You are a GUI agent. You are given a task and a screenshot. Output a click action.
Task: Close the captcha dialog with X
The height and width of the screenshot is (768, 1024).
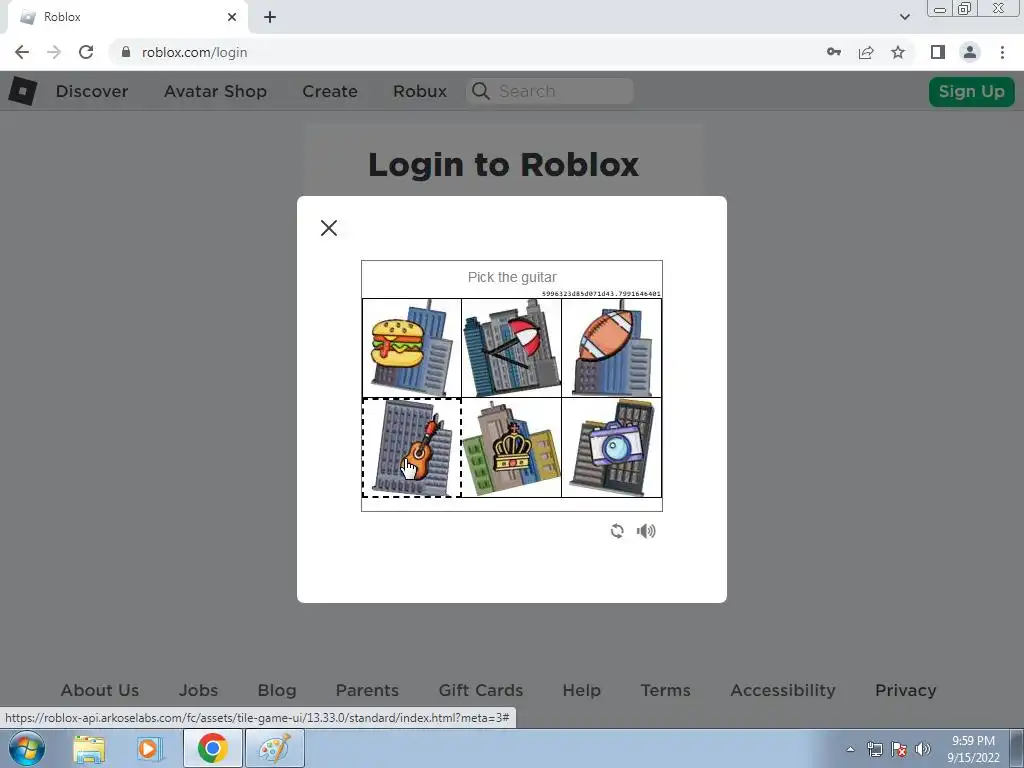[x=328, y=228]
